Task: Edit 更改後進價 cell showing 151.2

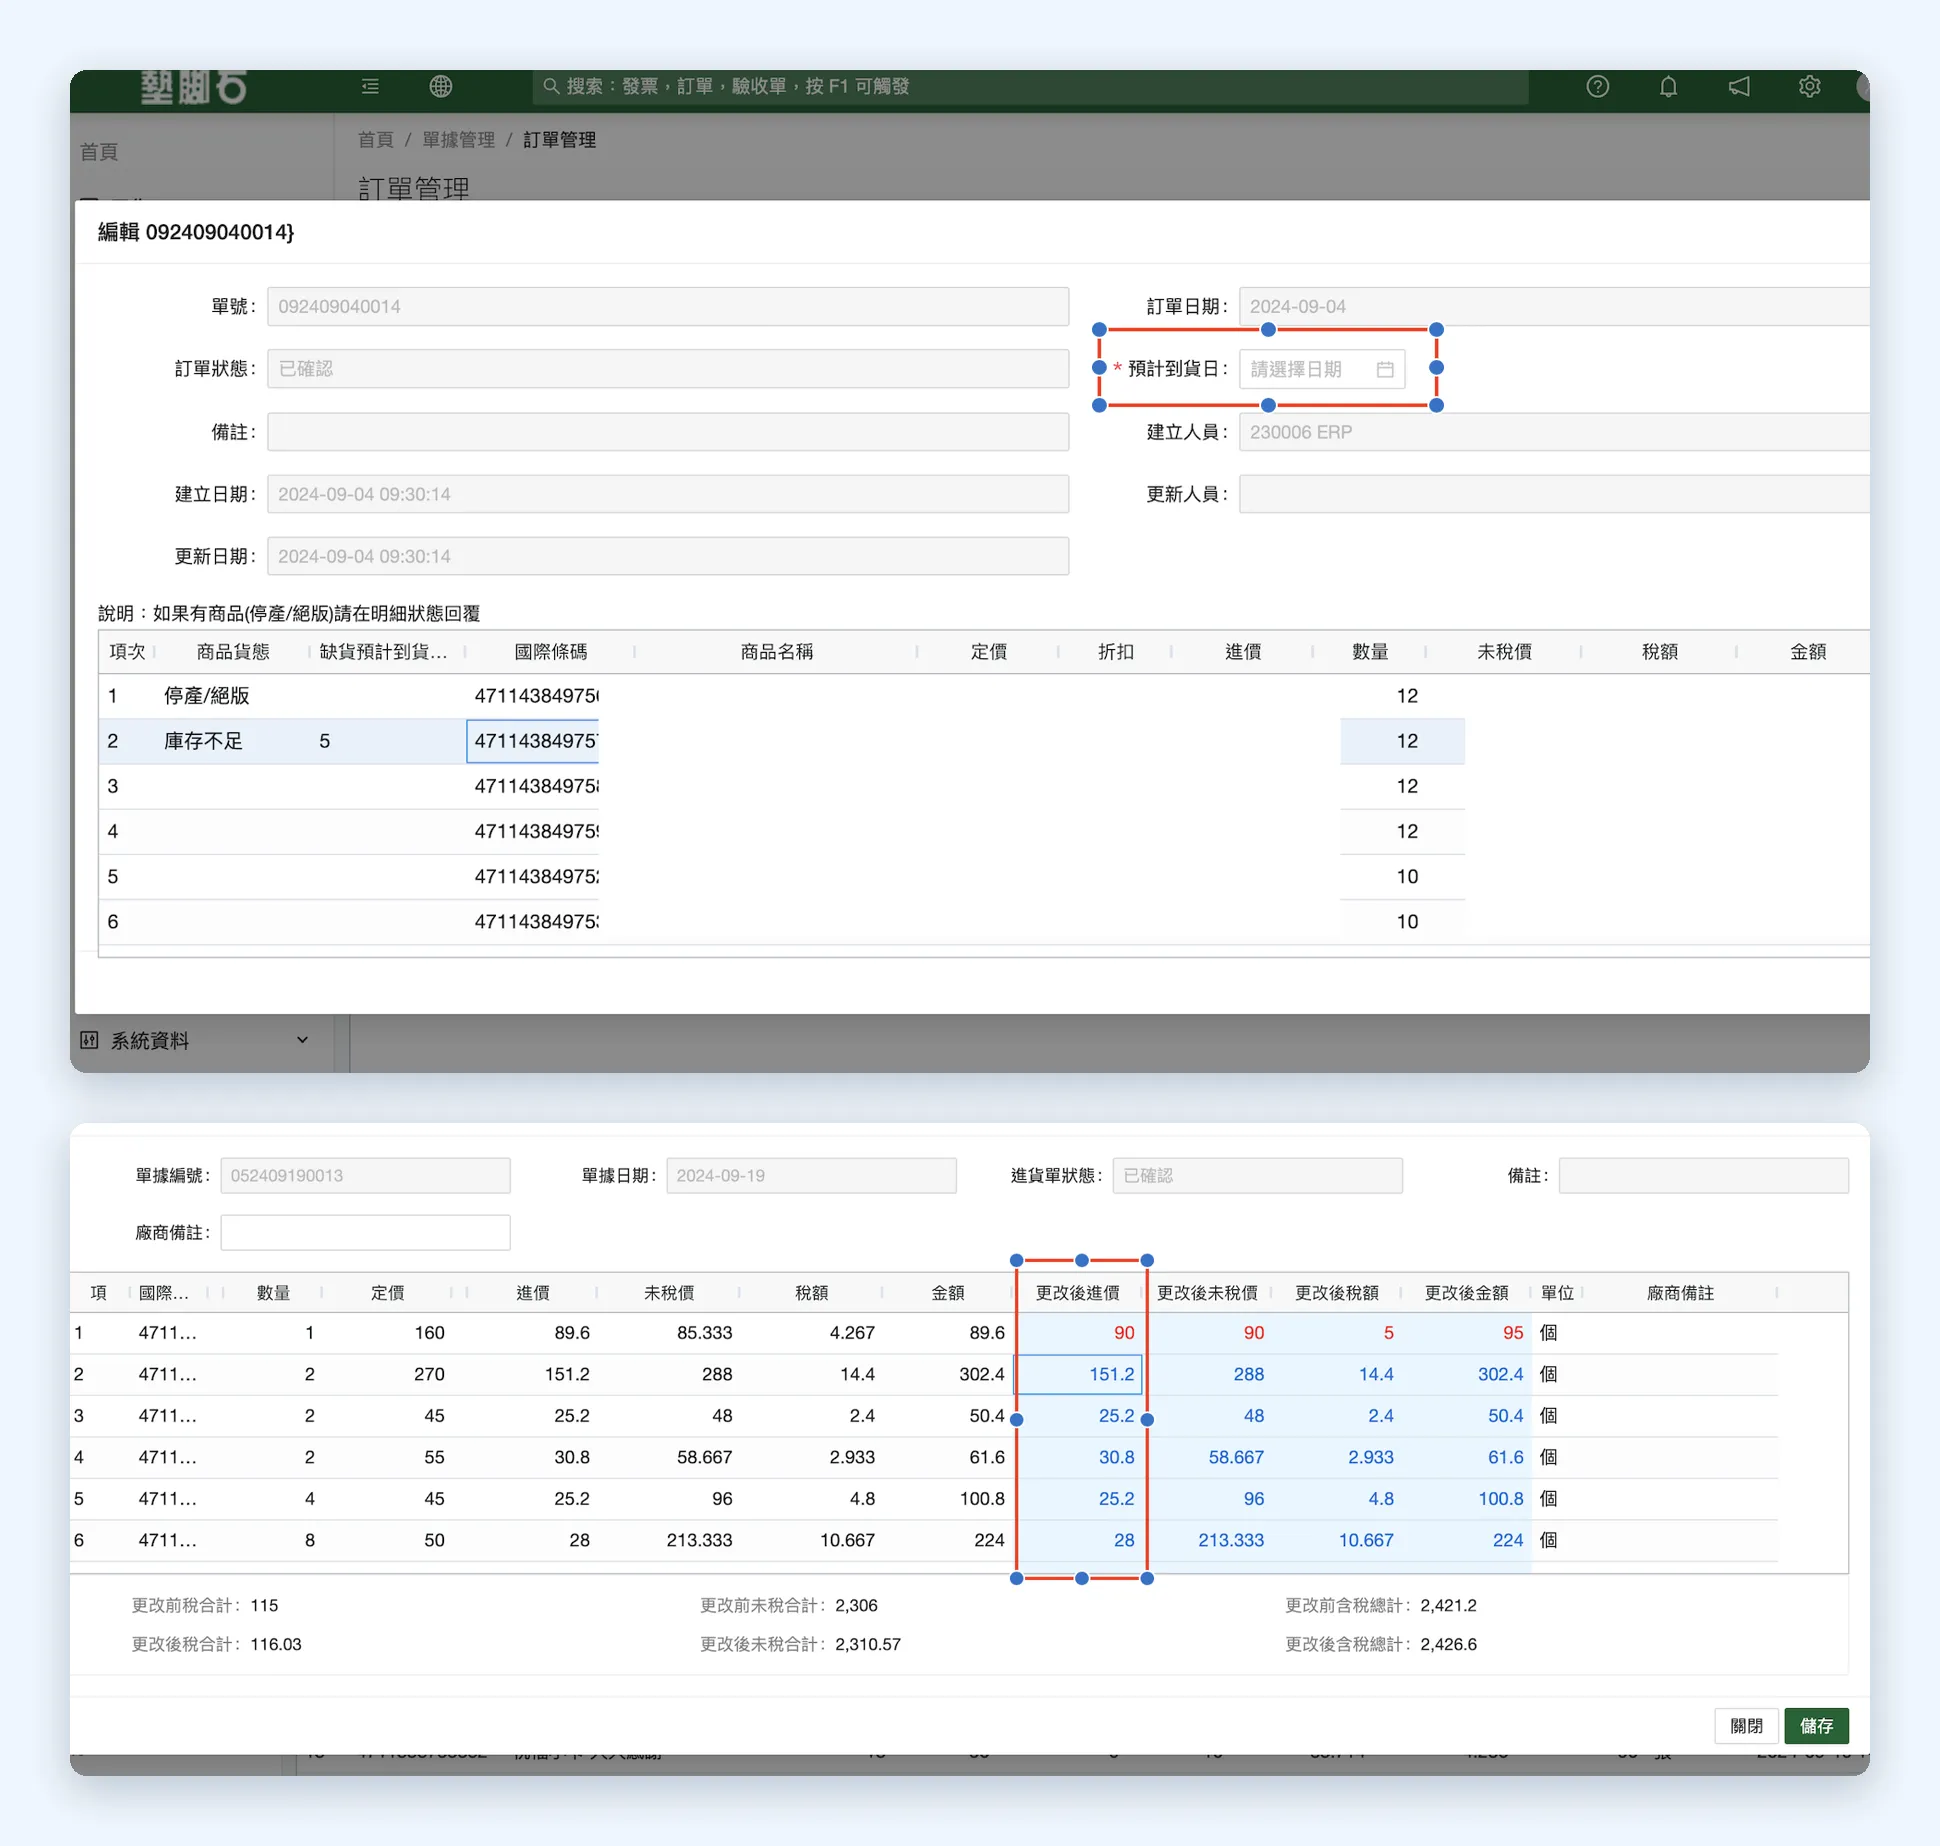Action: (1079, 1374)
